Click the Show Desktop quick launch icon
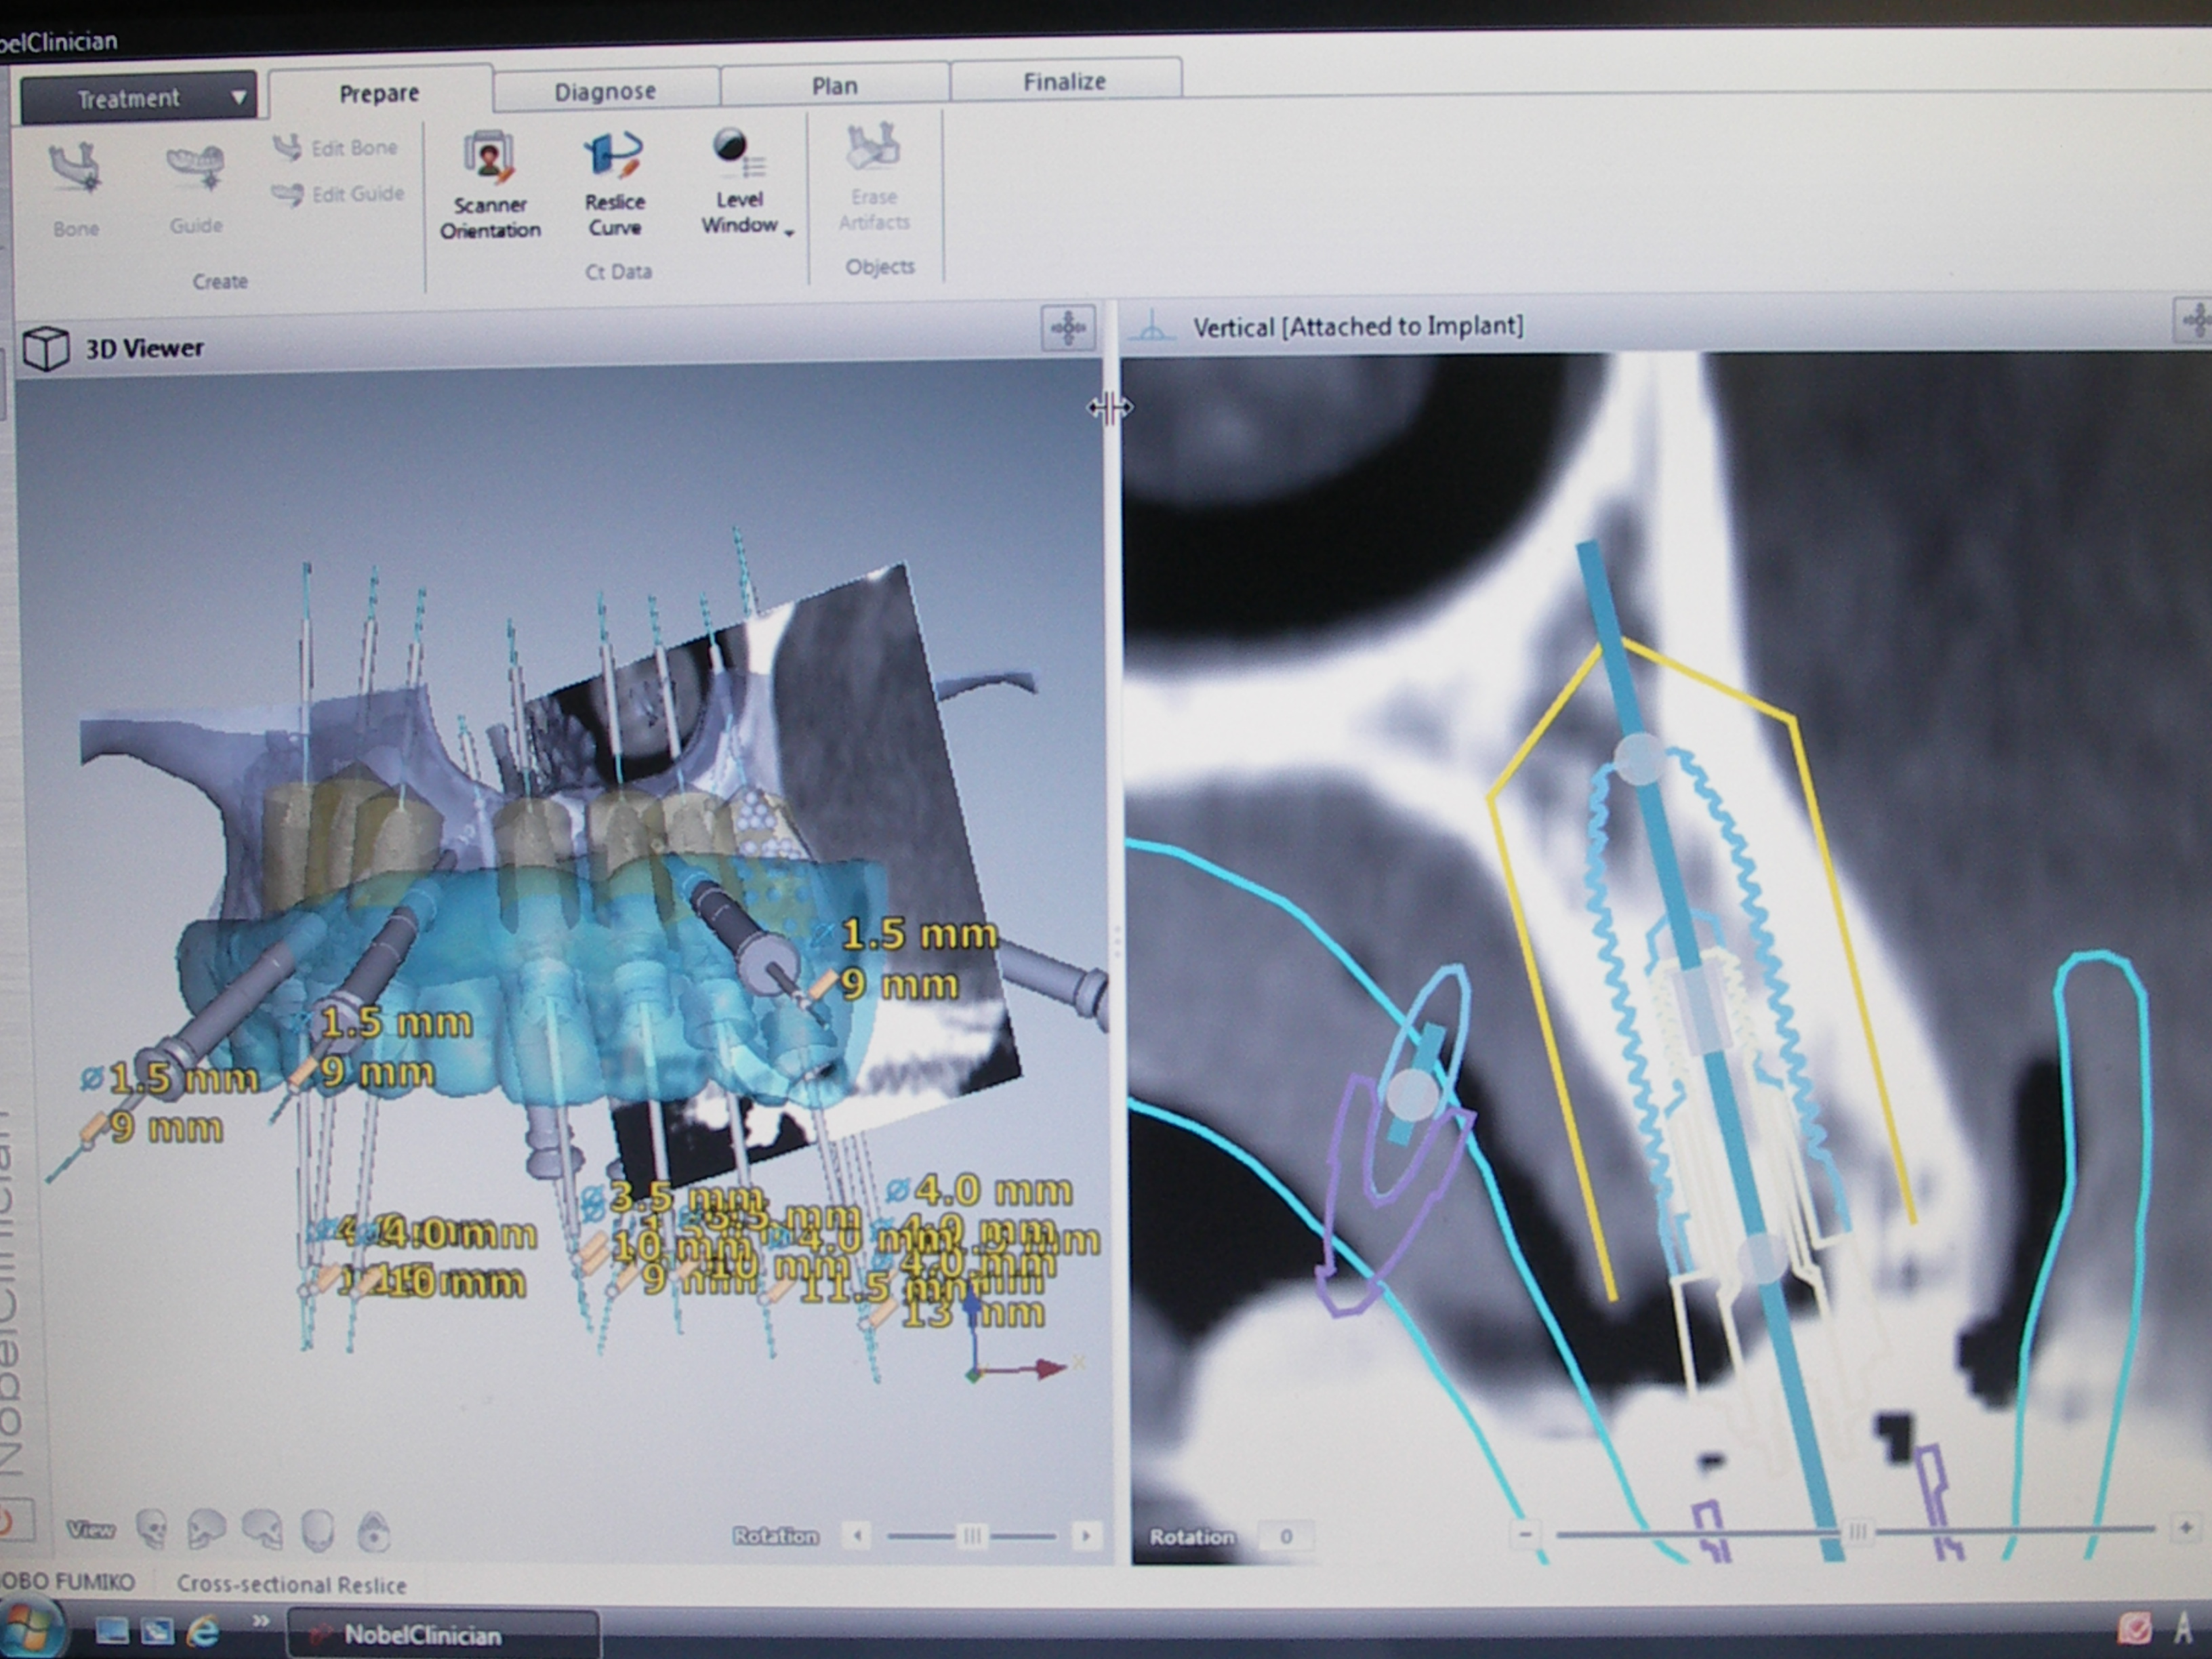The height and width of the screenshot is (1659, 2212). [112, 1631]
